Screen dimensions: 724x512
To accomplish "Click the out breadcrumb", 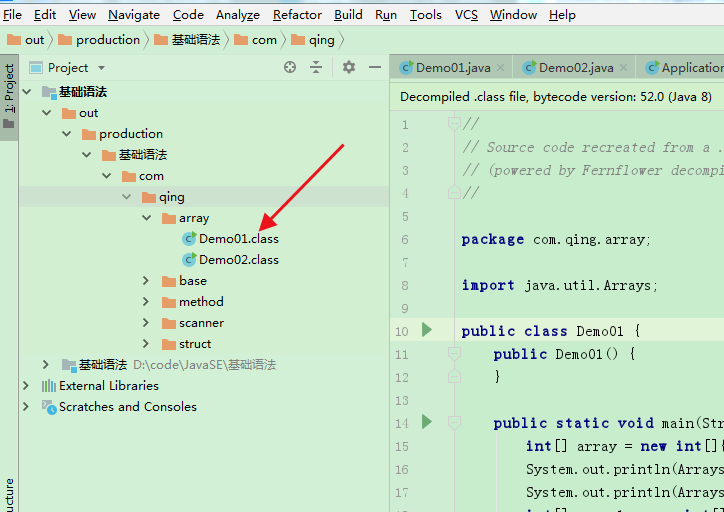I will (25, 40).
